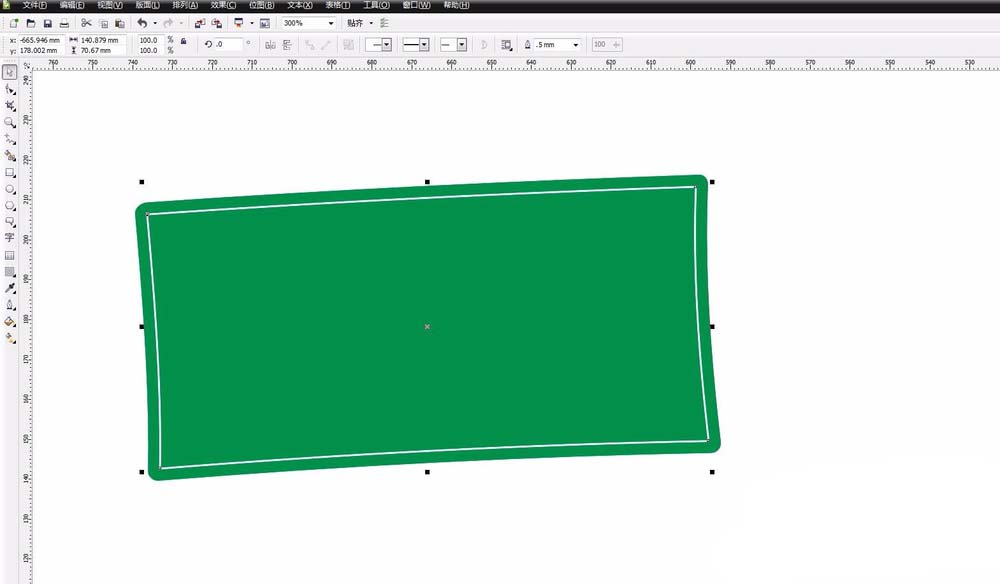1000x584 pixels.
Task: Open the 文件(F) menu
Action: click(x=34, y=5)
